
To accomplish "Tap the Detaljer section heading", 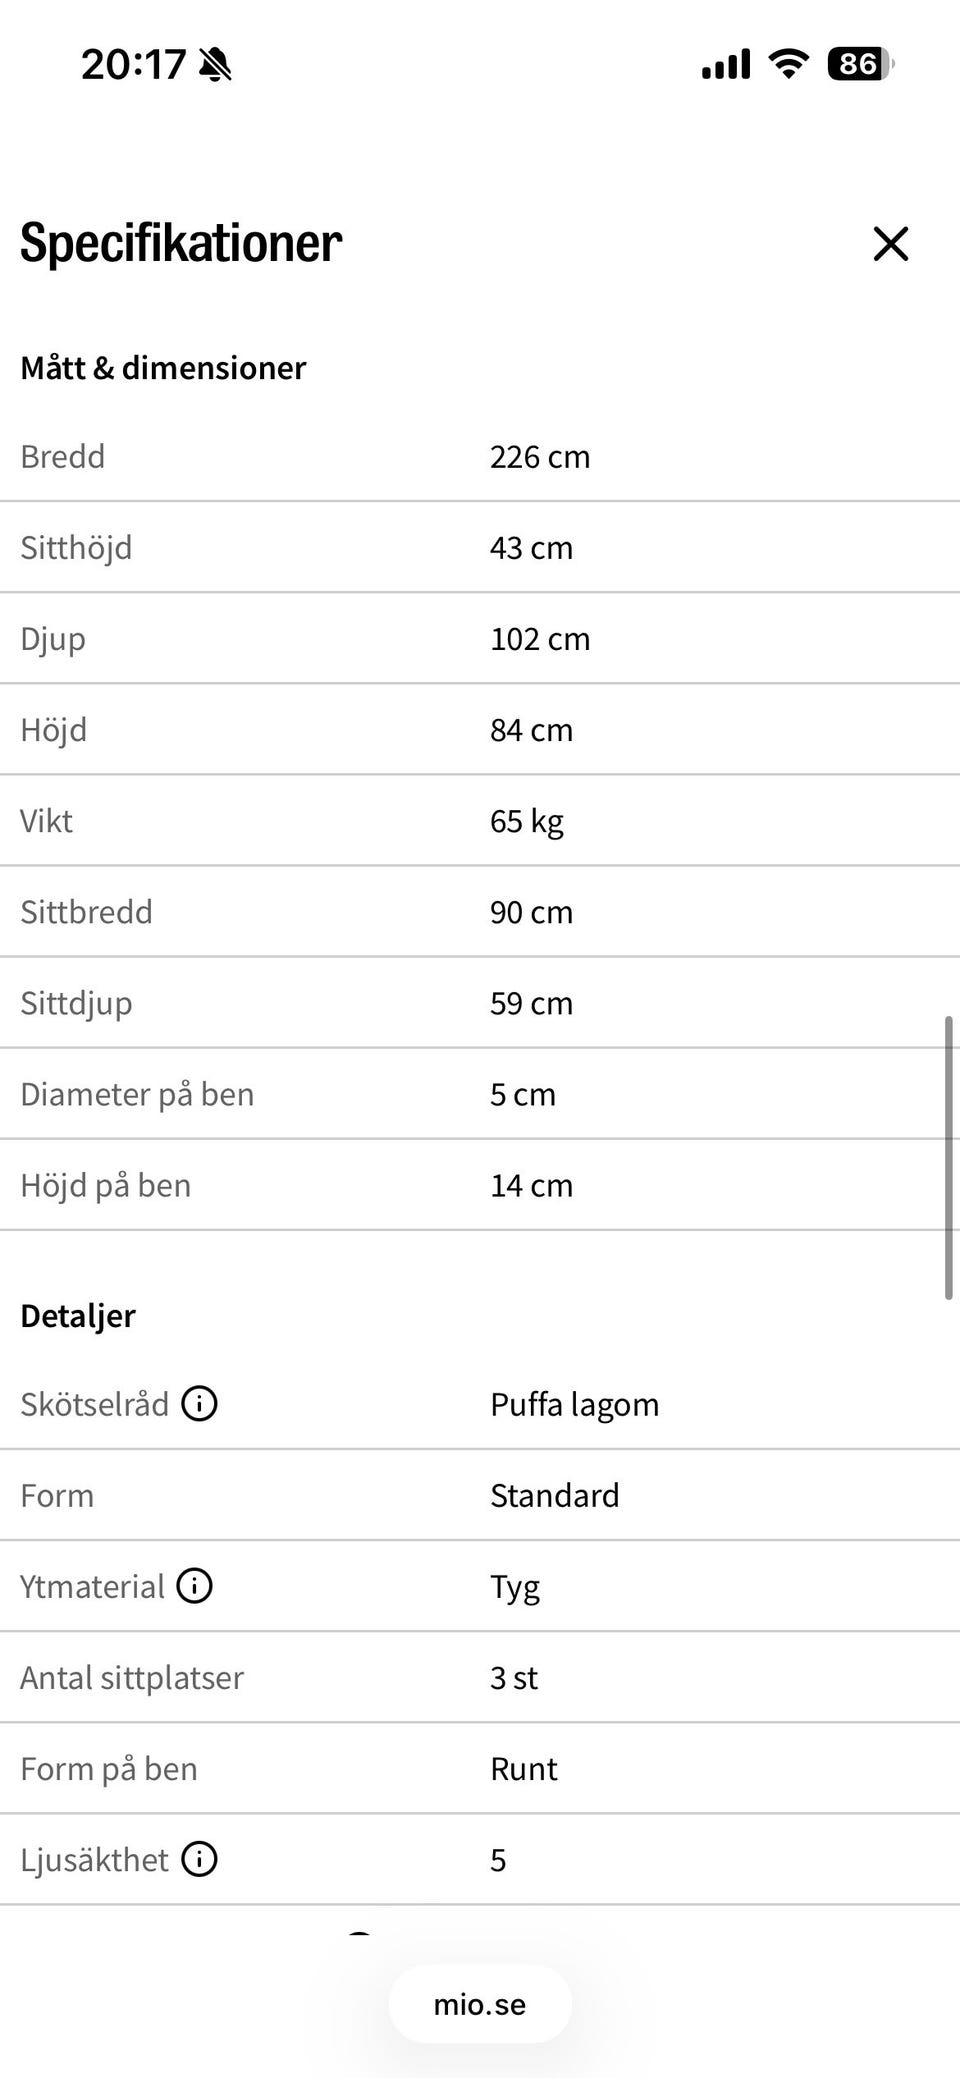I will click(78, 1316).
